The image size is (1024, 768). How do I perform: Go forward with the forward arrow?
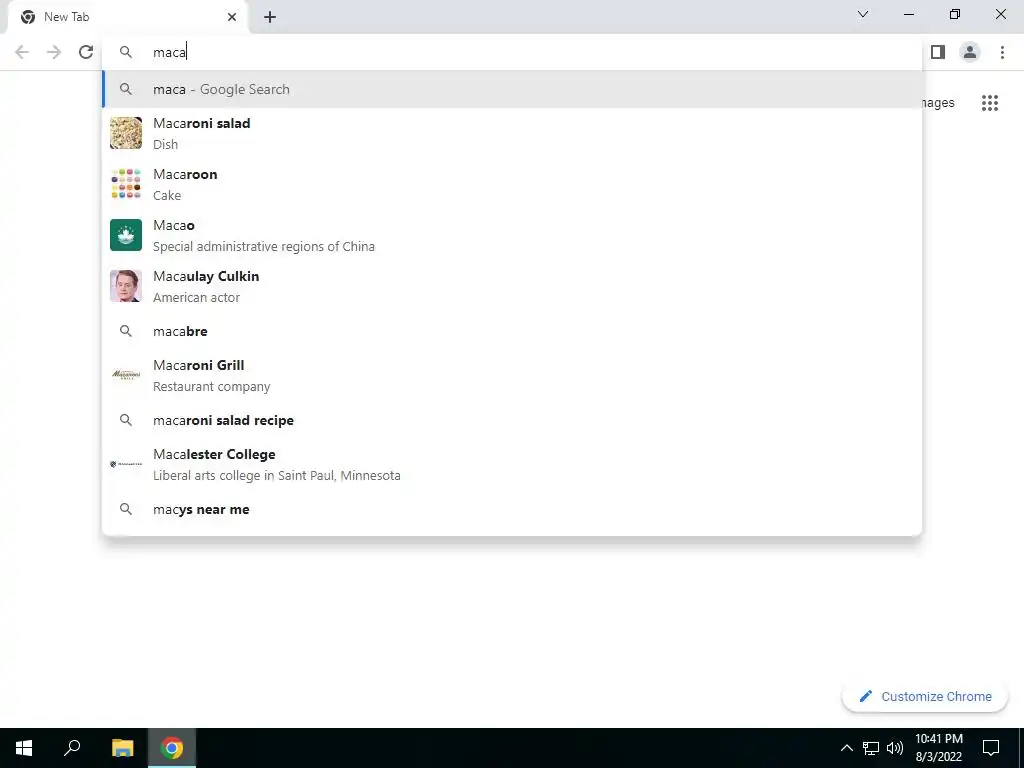coord(54,52)
